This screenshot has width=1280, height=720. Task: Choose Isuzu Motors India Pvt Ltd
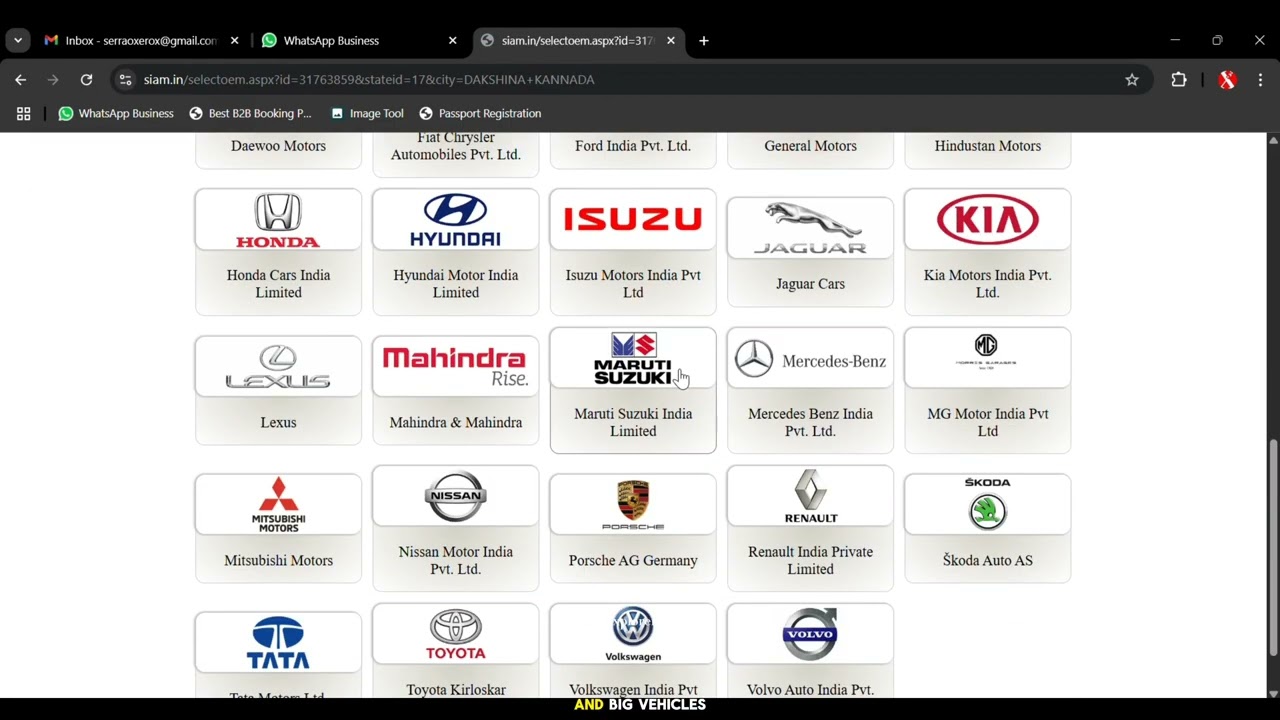[633, 284]
